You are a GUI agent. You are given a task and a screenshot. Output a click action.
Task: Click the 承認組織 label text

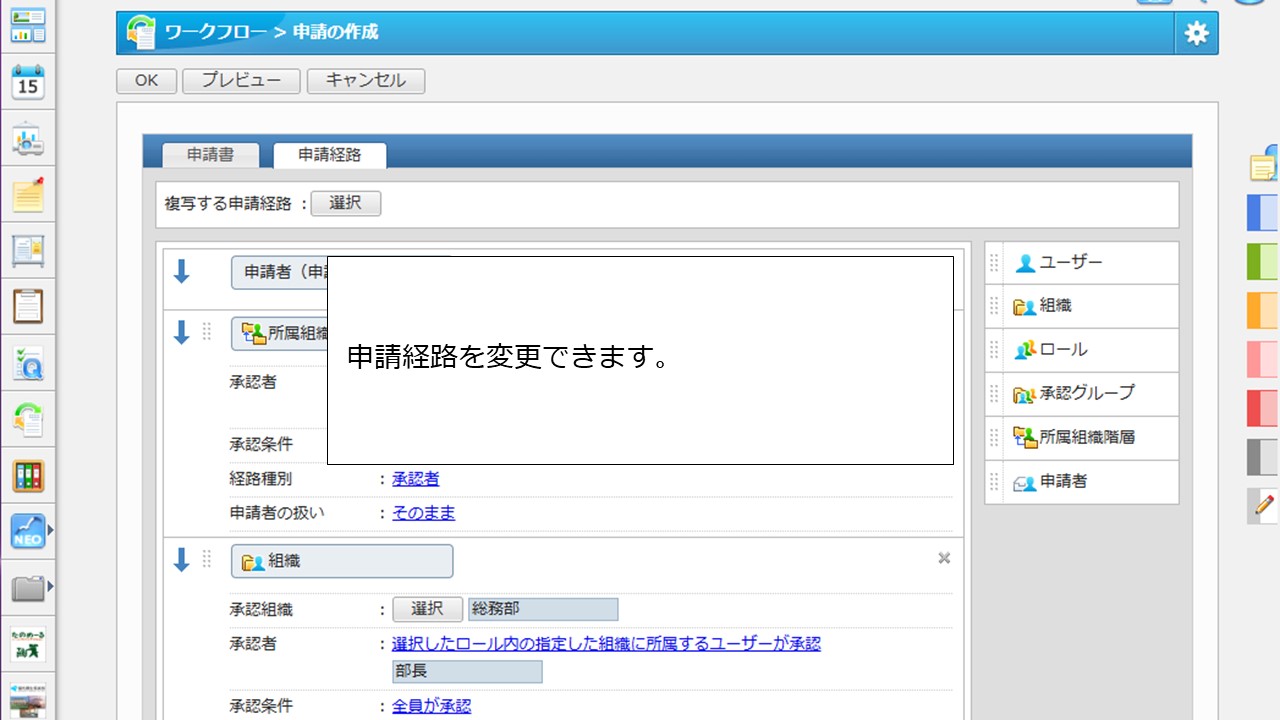tap(261, 609)
